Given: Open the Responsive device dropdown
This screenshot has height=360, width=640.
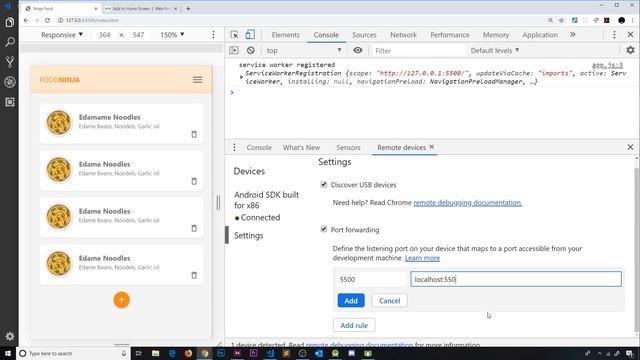Looking at the screenshot, I should point(62,35).
